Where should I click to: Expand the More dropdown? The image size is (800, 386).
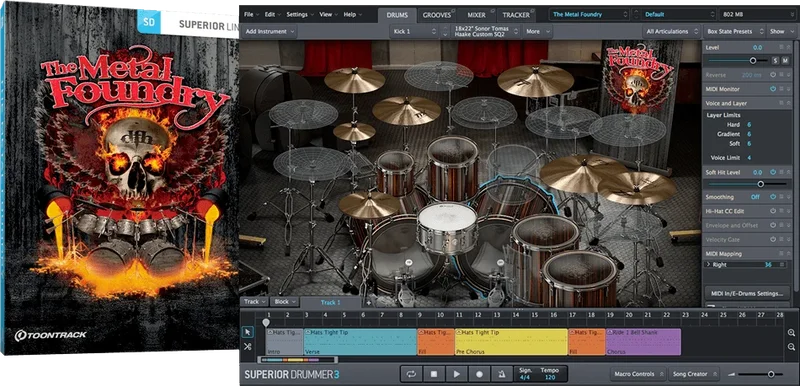click(x=537, y=32)
